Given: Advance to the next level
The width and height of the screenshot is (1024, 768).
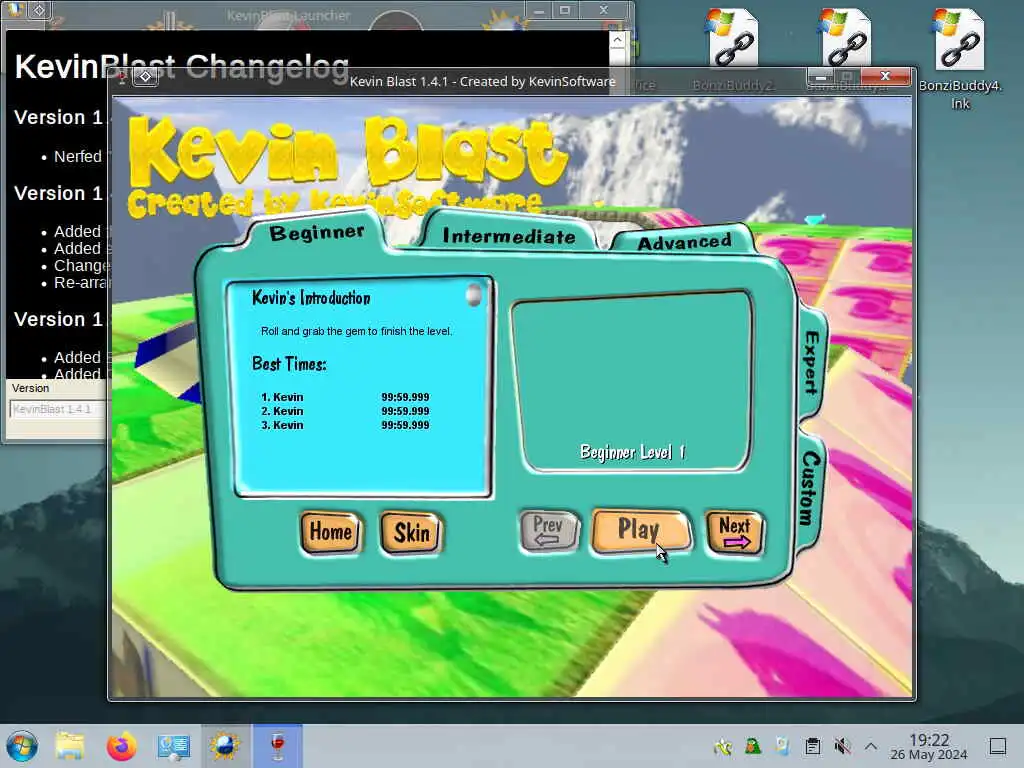Looking at the screenshot, I should click(735, 532).
